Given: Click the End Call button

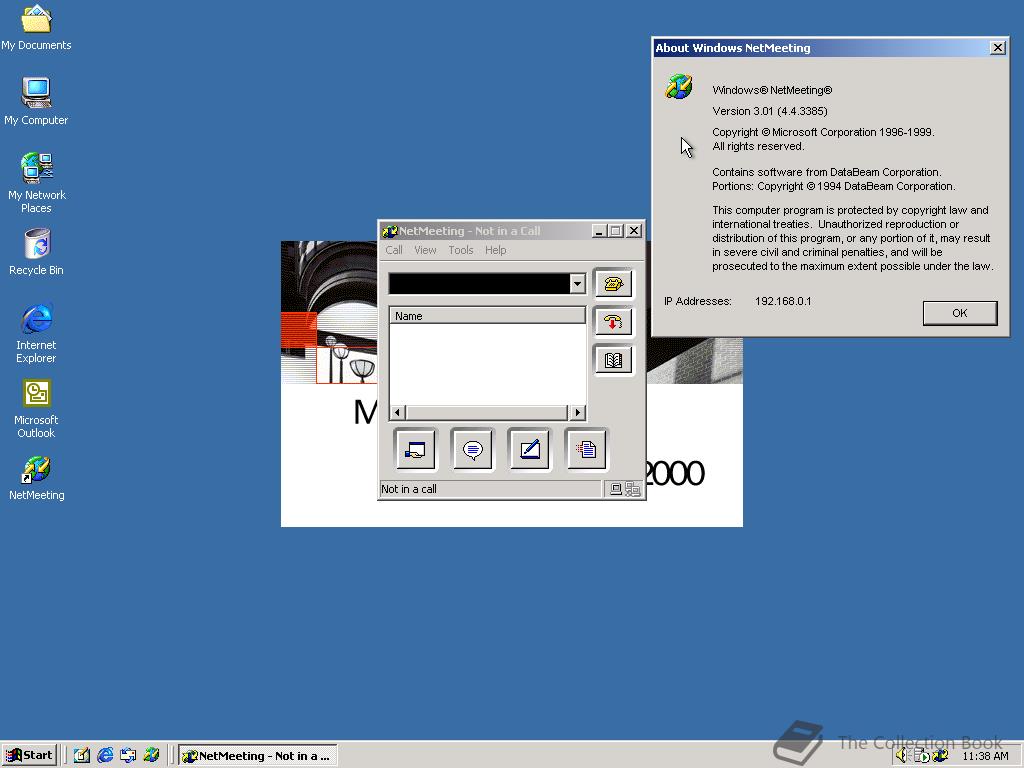Looking at the screenshot, I should (x=613, y=322).
